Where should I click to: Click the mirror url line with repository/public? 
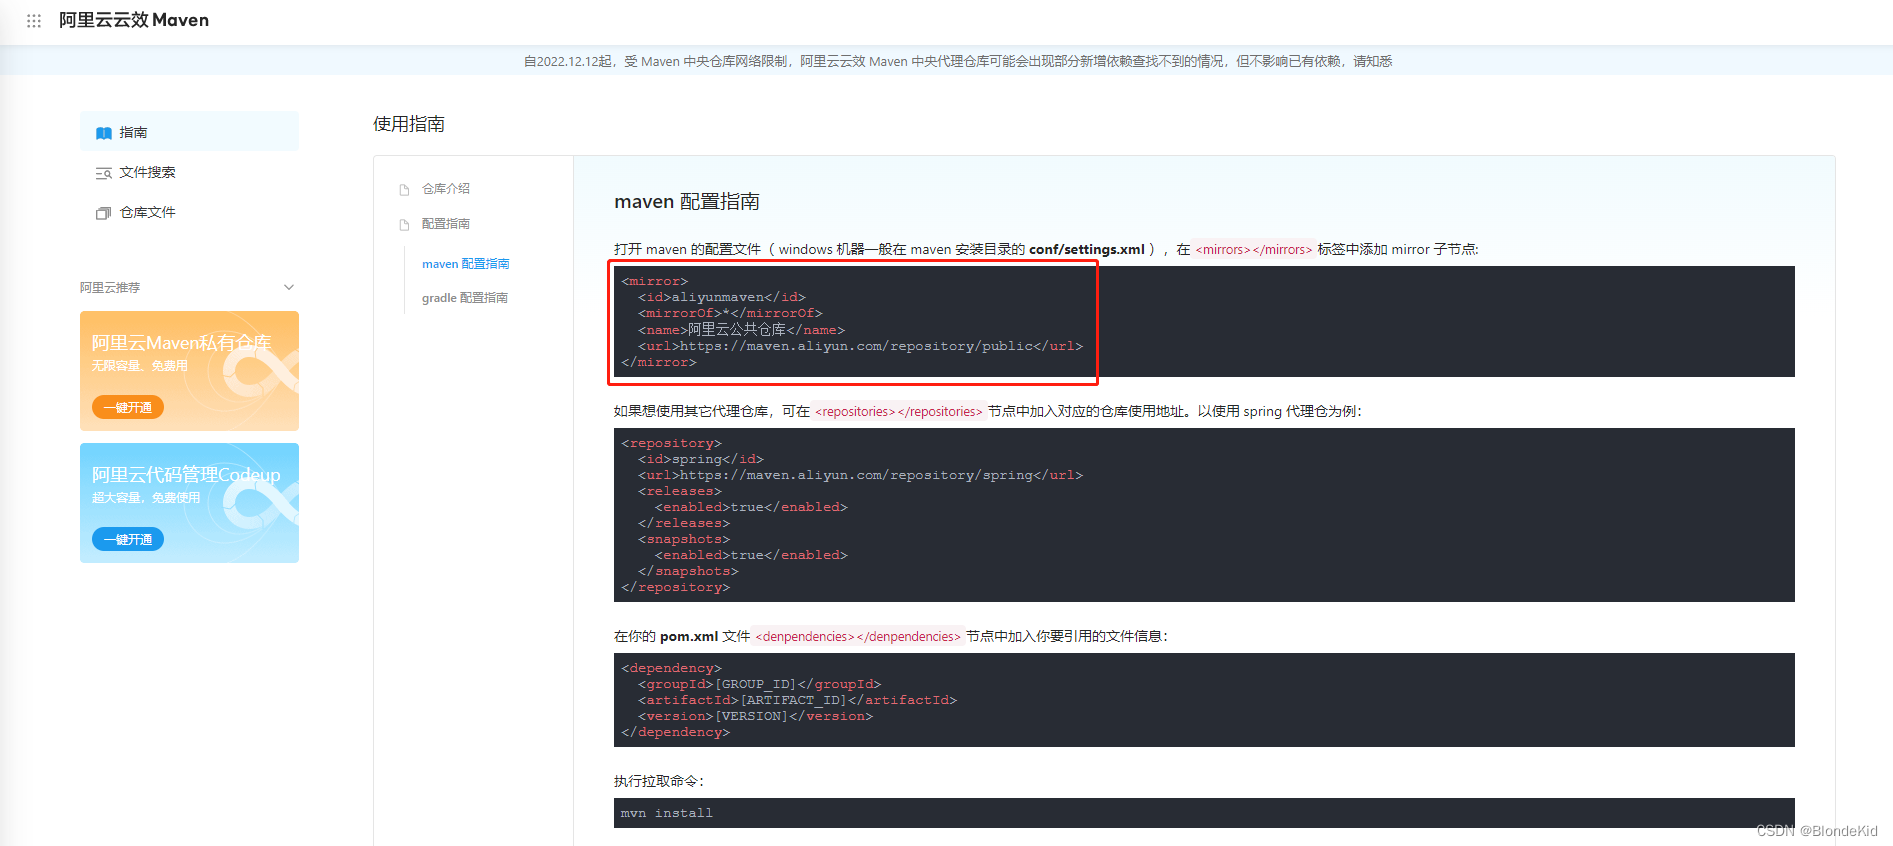point(861,346)
